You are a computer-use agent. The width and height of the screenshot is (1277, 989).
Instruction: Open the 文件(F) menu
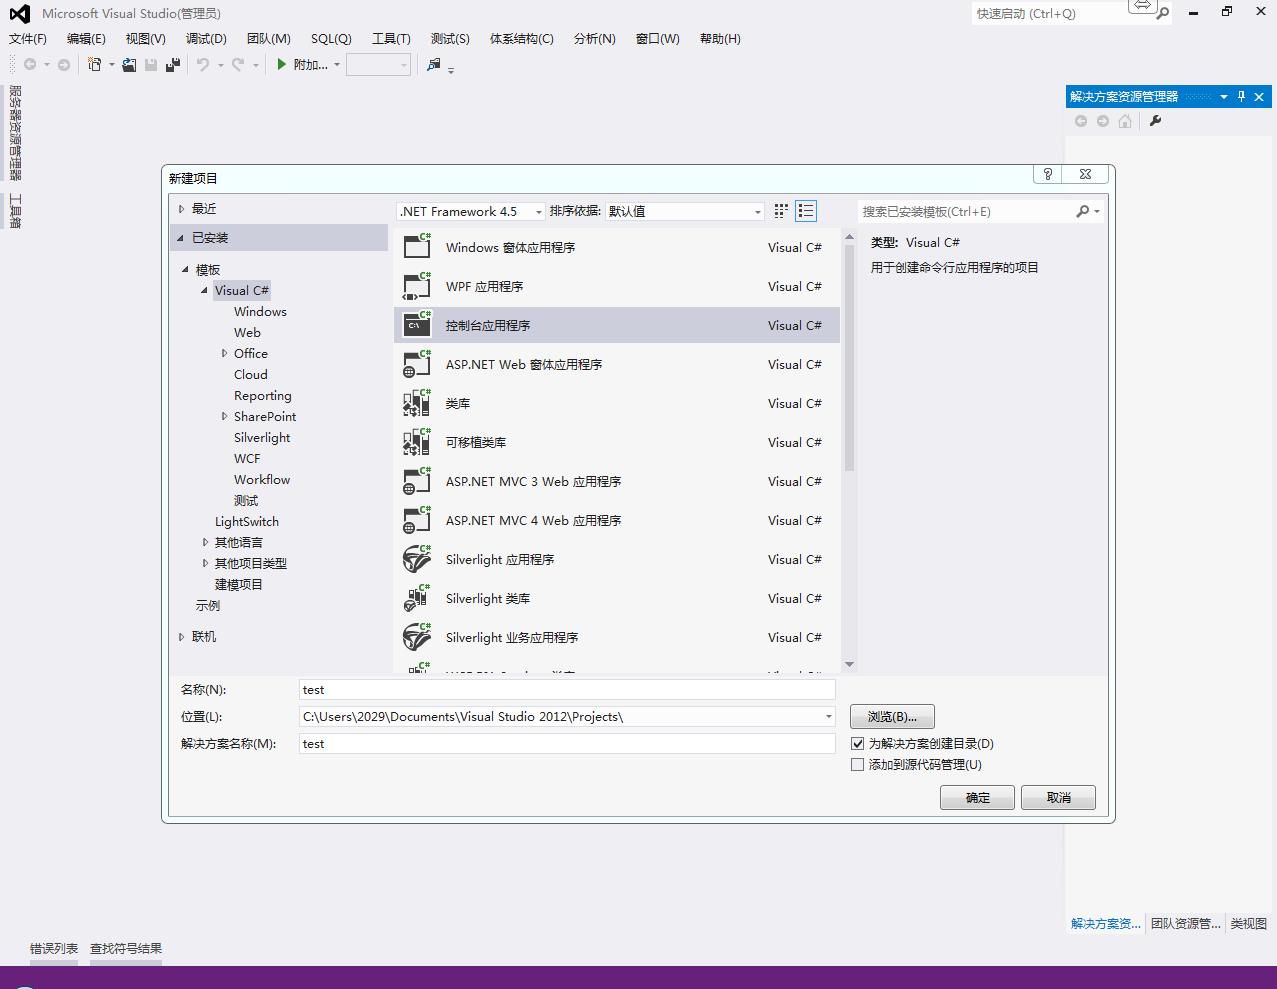click(x=28, y=38)
